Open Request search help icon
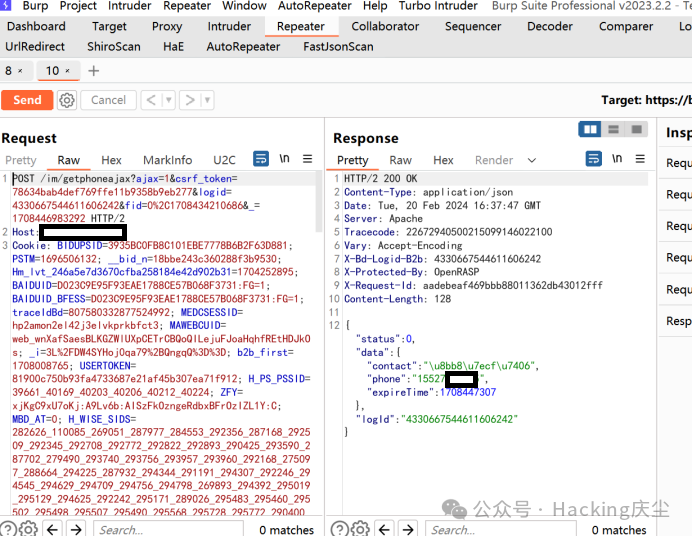This screenshot has width=692, height=537. (9, 529)
